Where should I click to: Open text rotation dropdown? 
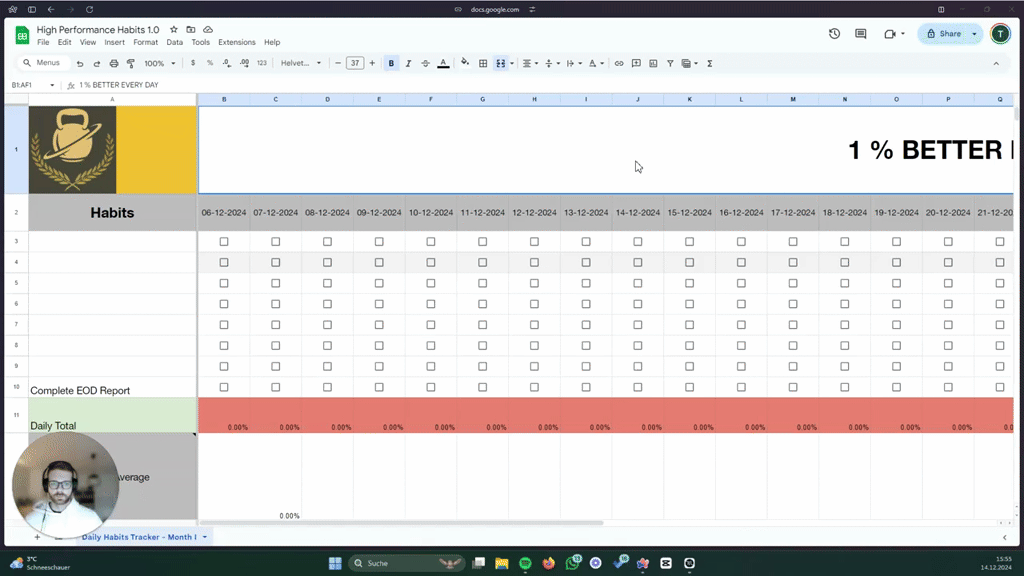click(x=596, y=63)
